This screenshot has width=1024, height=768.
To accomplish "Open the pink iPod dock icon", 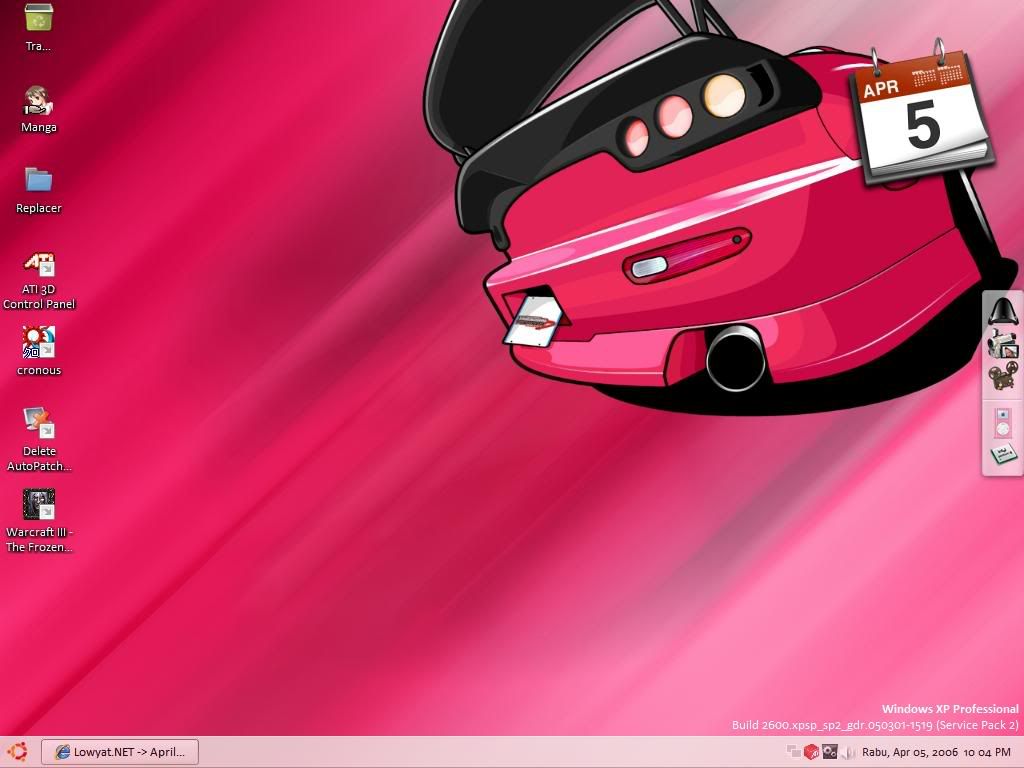I will point(1002,422).
